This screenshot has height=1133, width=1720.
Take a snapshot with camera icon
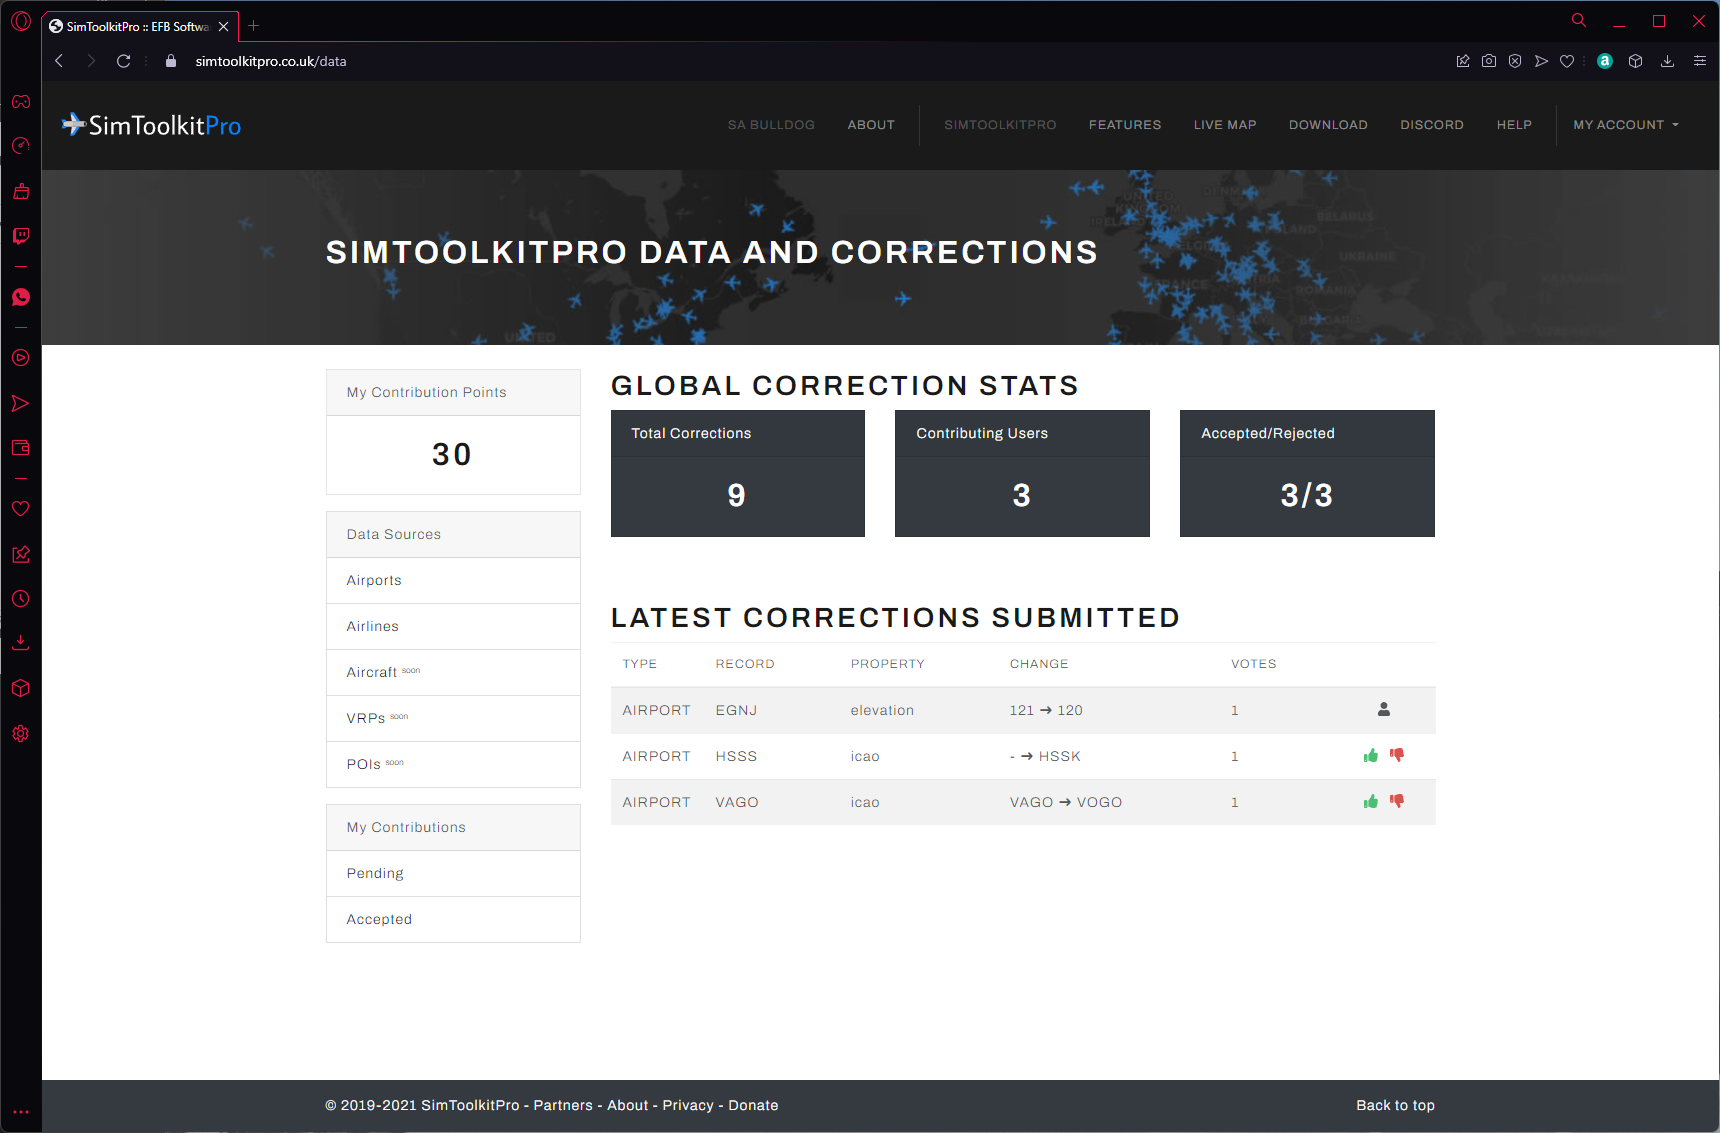click(1489, 61)
